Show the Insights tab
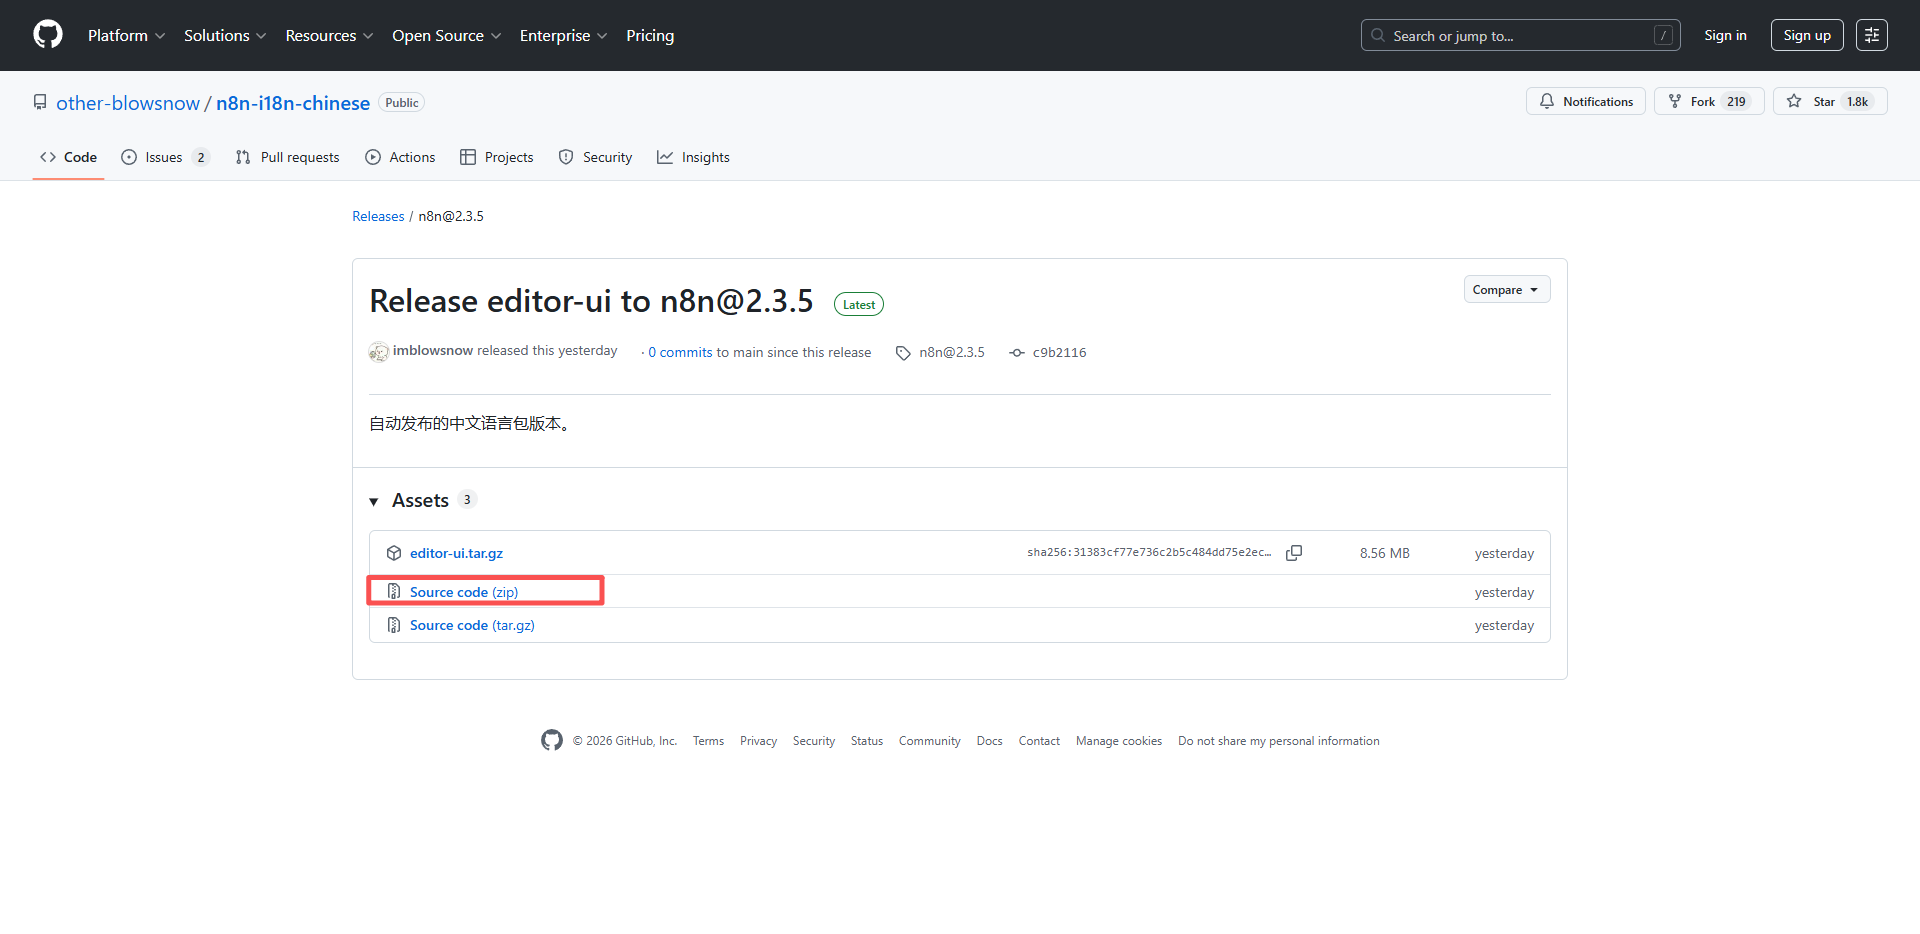Screen dimensions: 1920x934 [693, 157]
